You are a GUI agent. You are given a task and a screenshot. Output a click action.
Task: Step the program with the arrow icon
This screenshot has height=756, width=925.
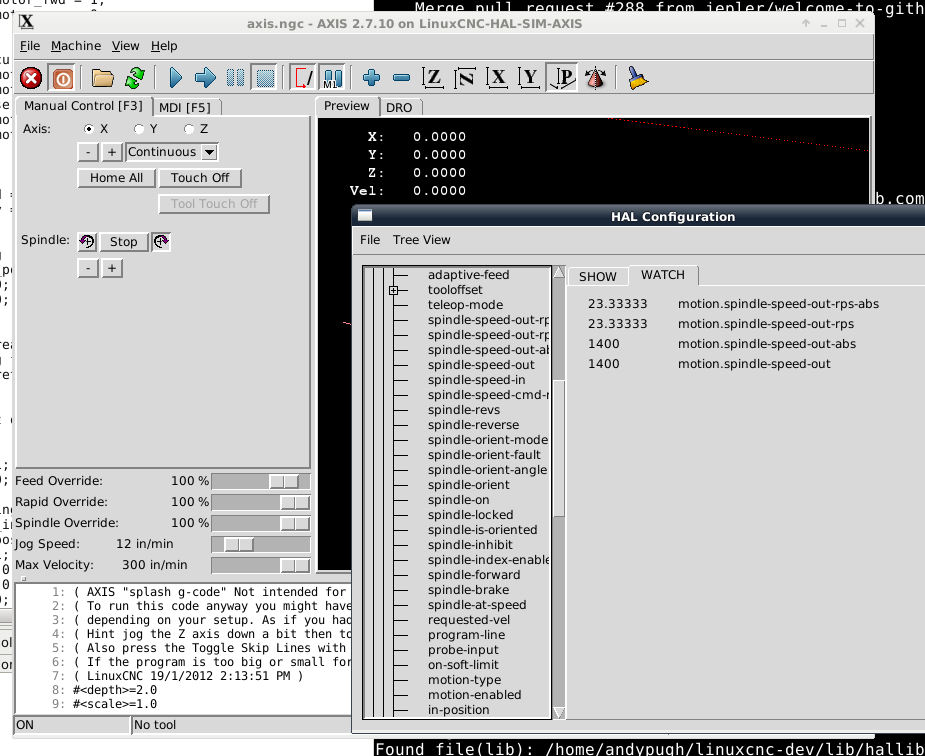(205, 78)
